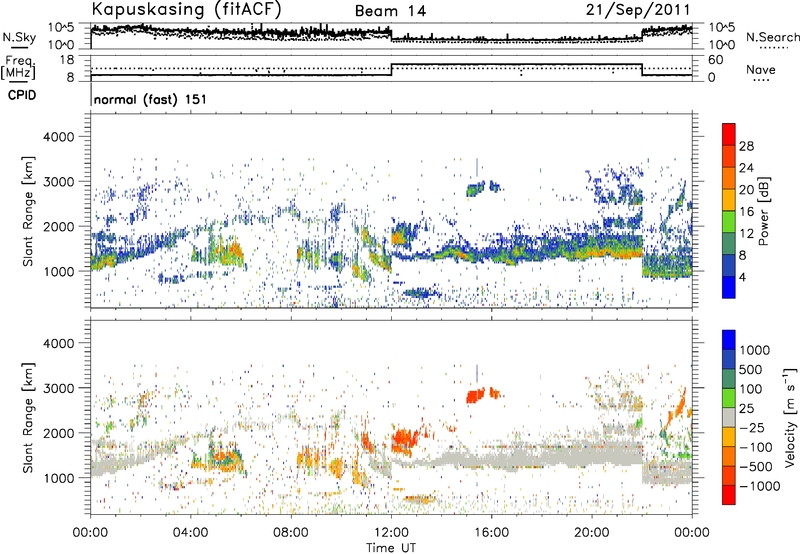The width and height of the screenshot is (800, 554).
Task: Click the 'CPID' label
Action: 22,95
